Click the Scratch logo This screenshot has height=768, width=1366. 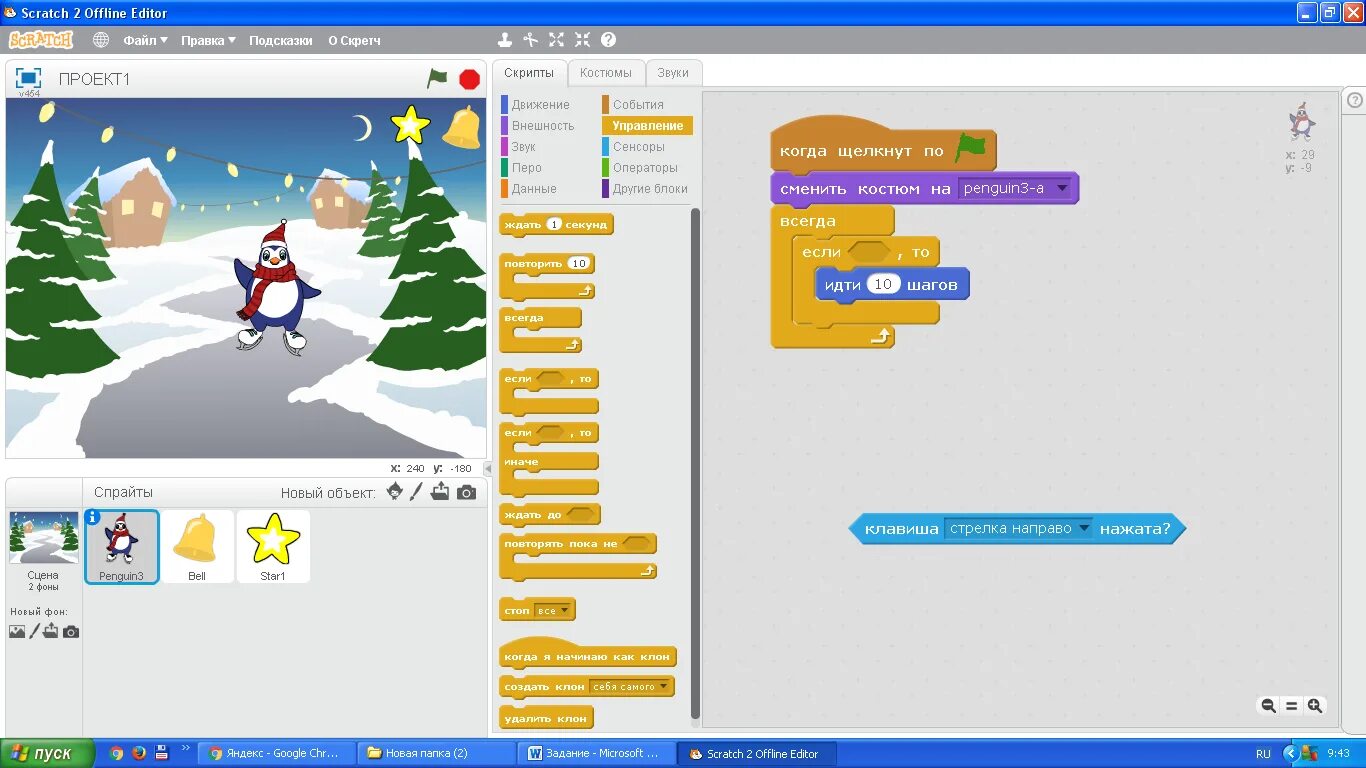[41, 40]
